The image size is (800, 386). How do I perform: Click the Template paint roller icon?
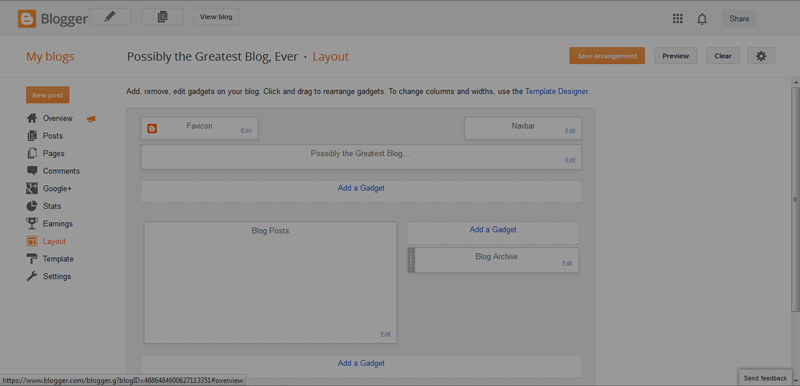click(x=32, y=259)
